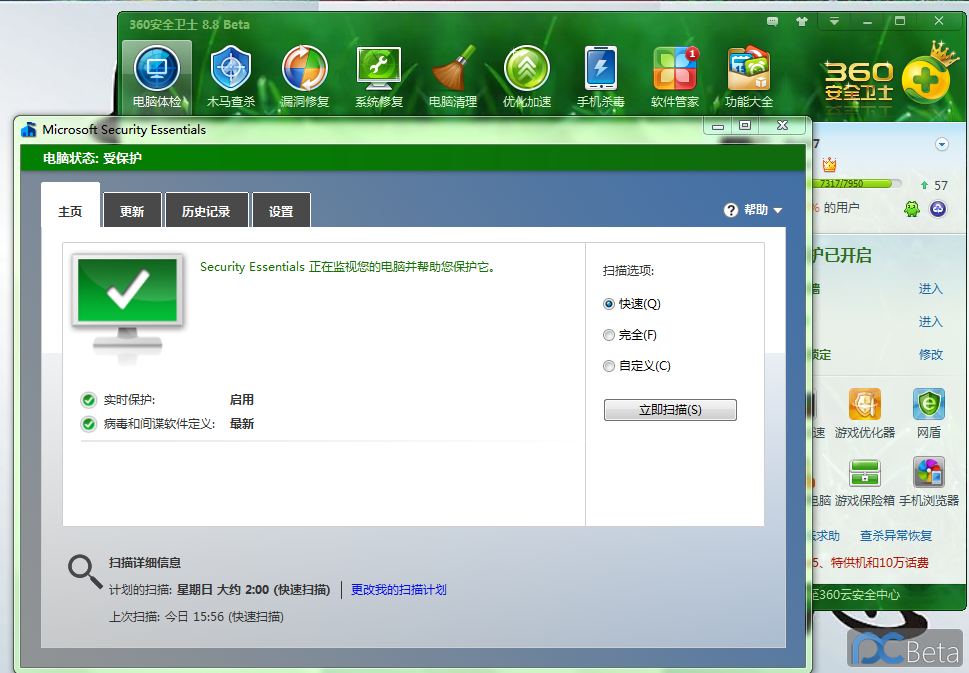Click 病毒和间谍软件定义 green check icon
969x673 pixels.
(88, 424)
